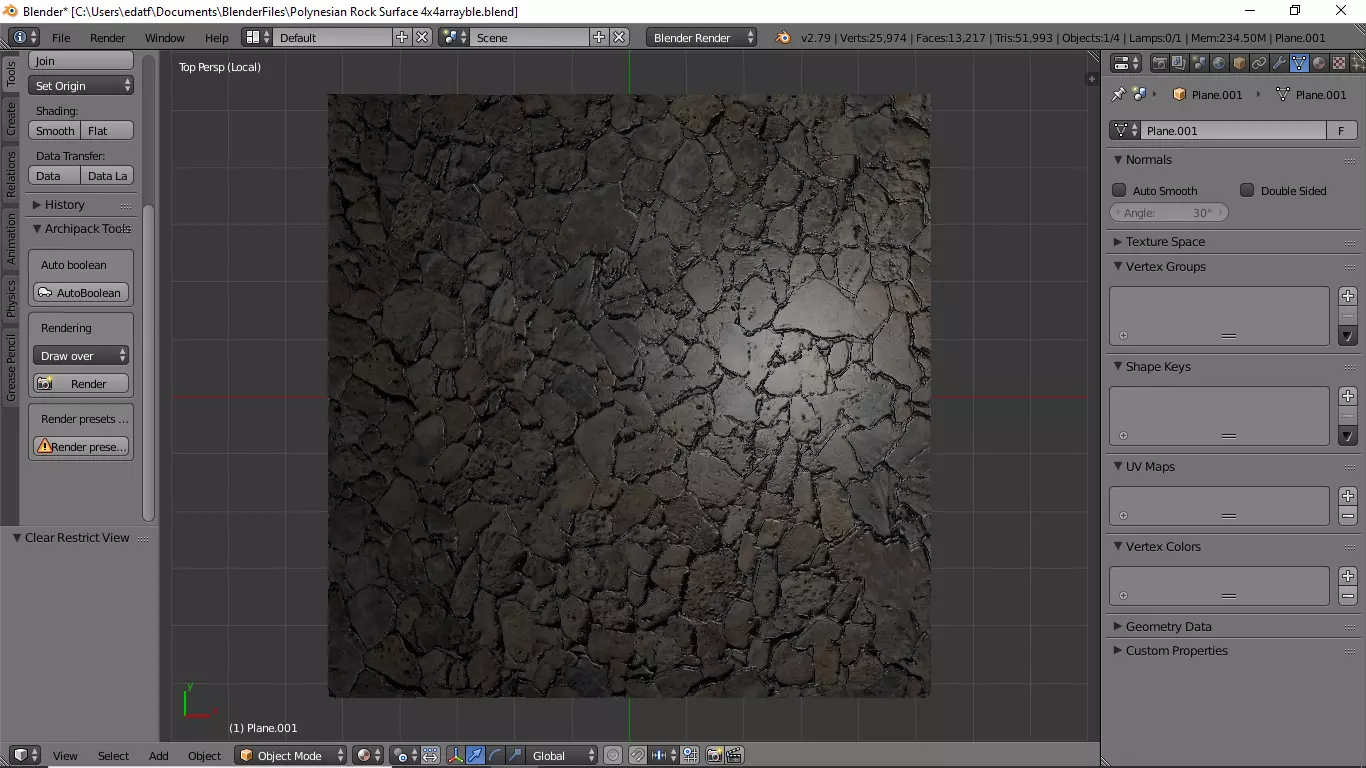Enable the Double Sided checkbox
This screenshot has height=768, width=1366.
(1247, 190)
